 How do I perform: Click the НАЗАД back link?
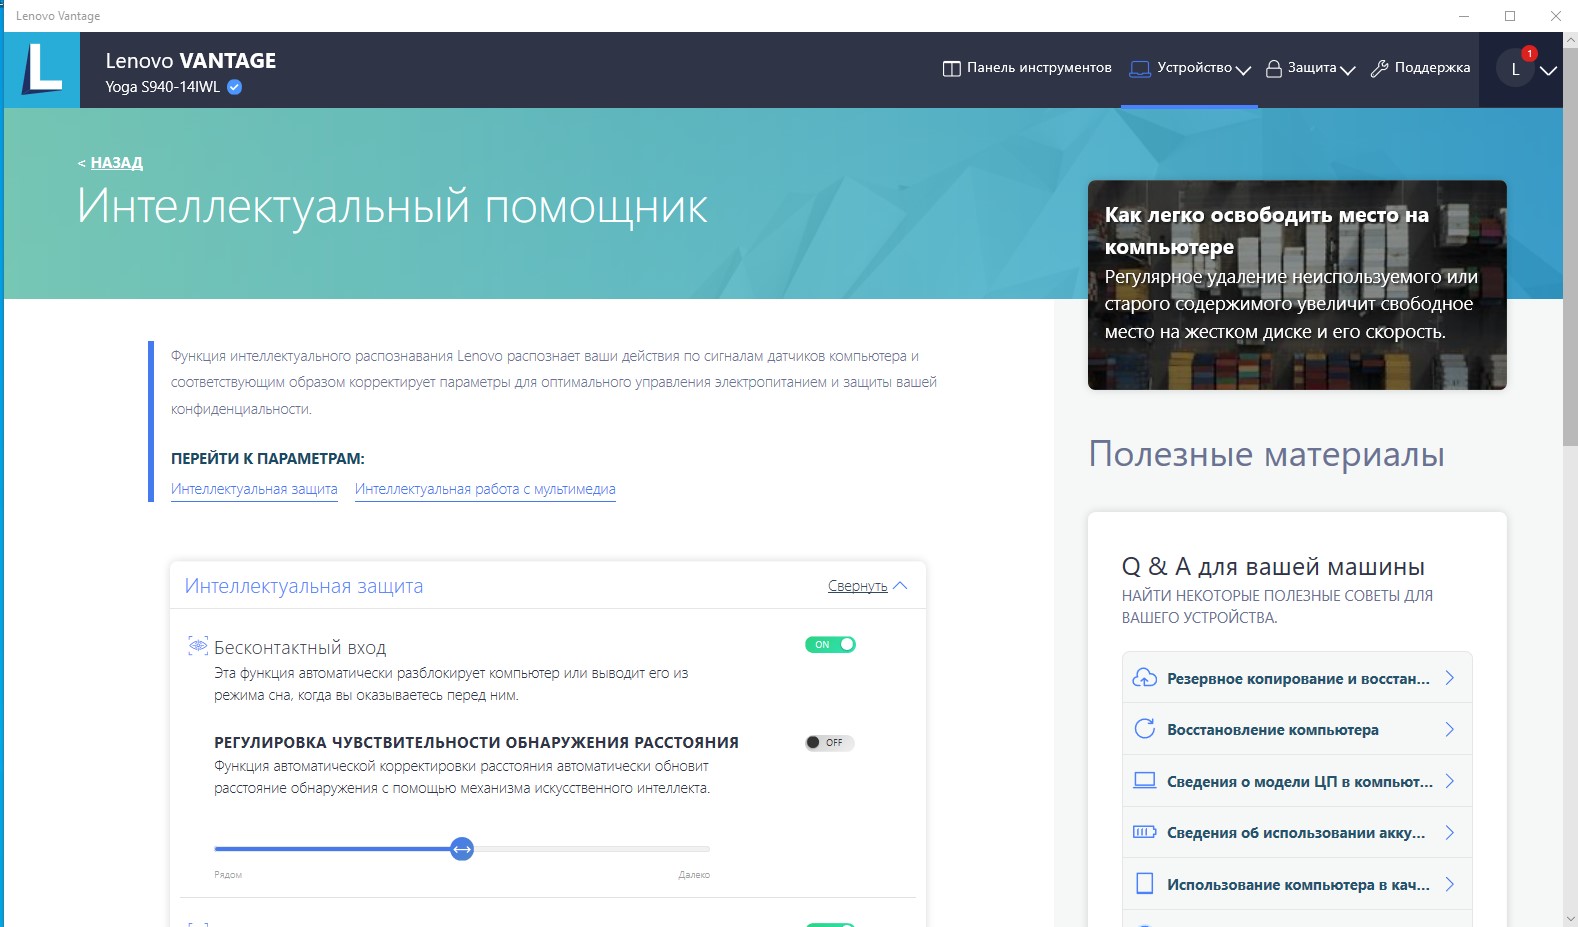tap(116, 162)
